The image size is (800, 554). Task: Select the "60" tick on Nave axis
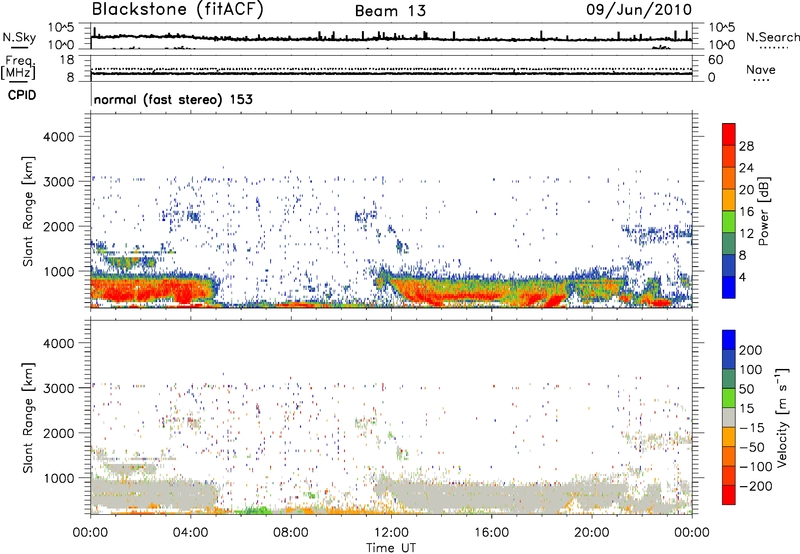716,60
